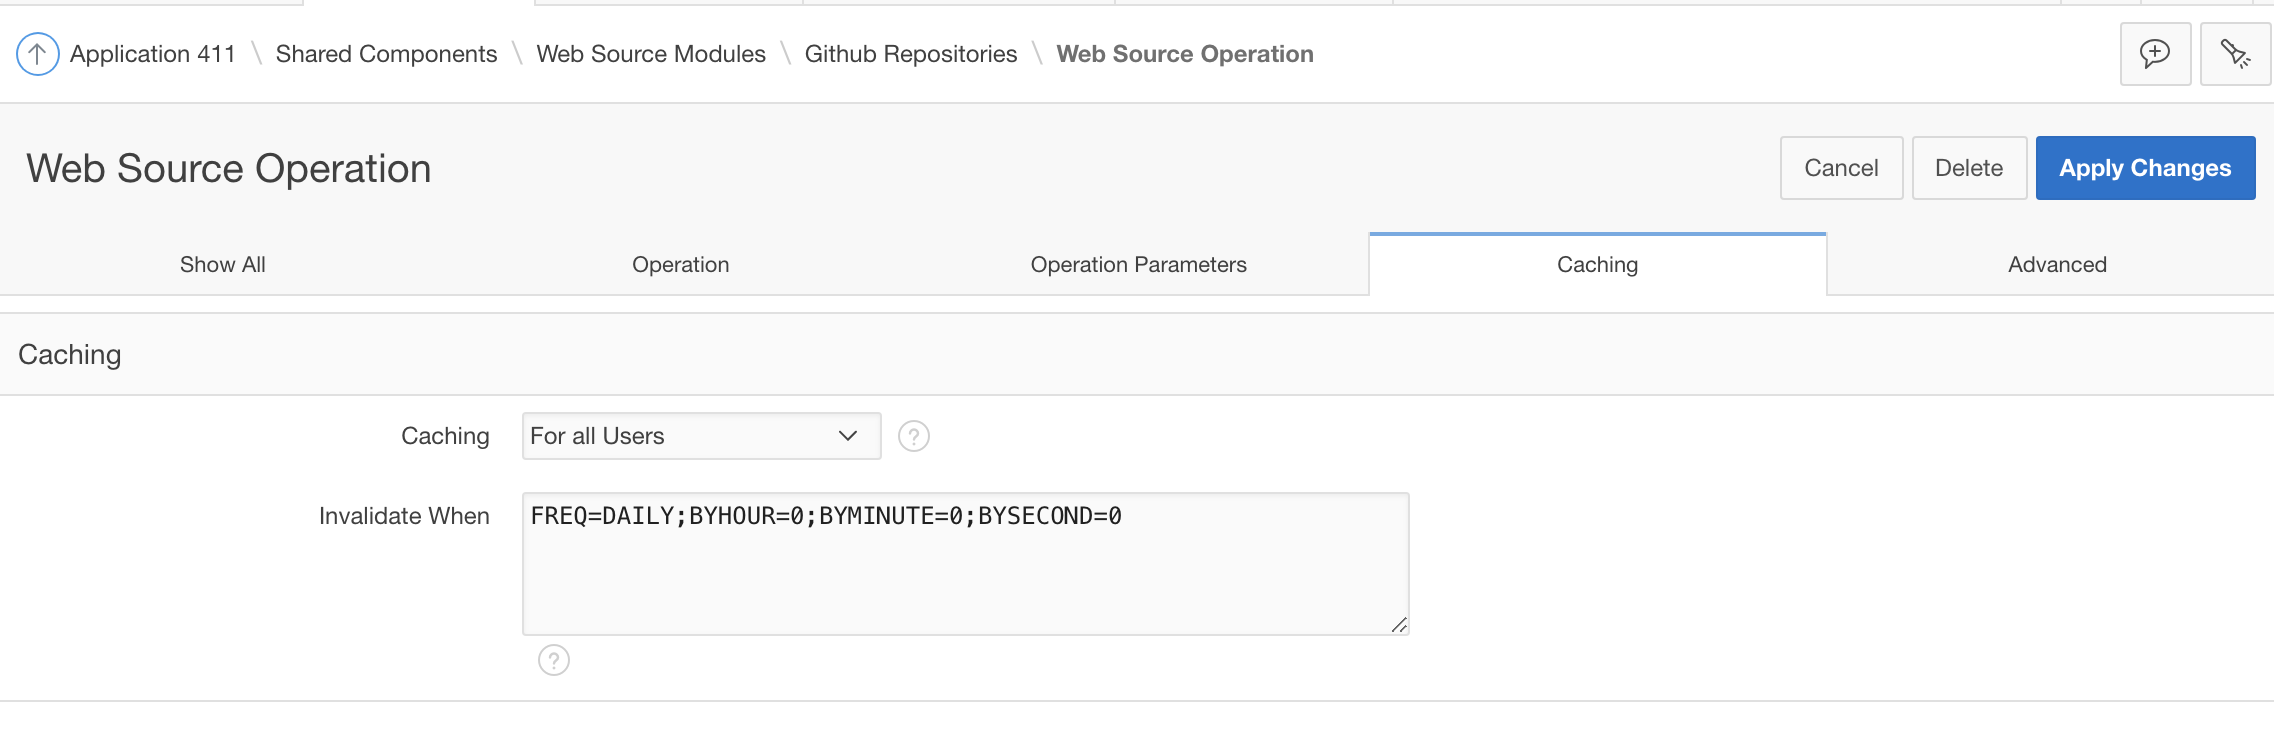Click the Github Repositories breadcrumb link
This screenshot has height=740, width=2274.
click(x=911, y=54)
